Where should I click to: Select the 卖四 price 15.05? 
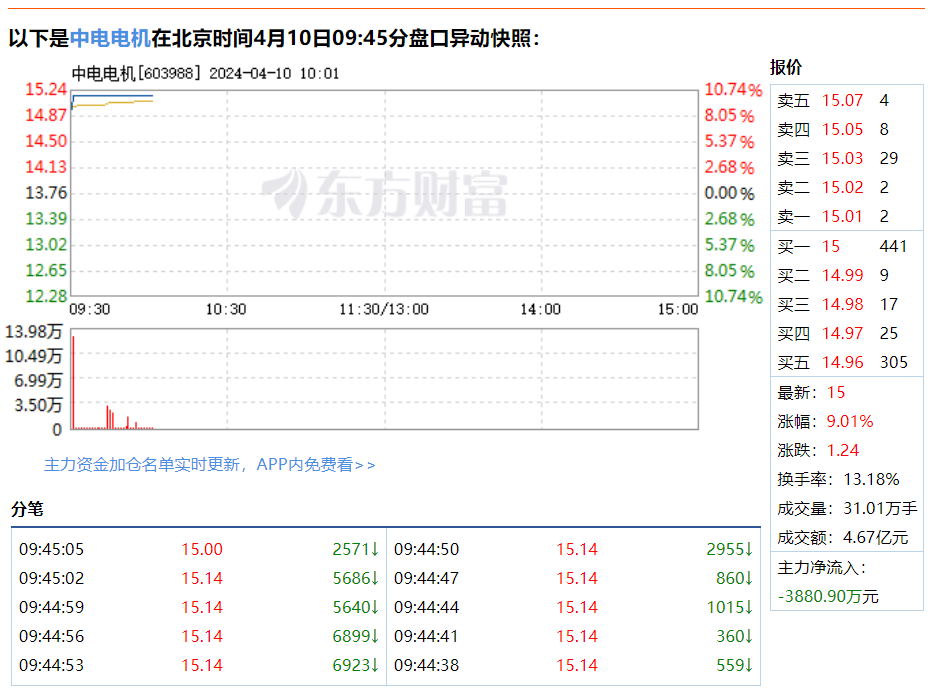coord(842,129)
